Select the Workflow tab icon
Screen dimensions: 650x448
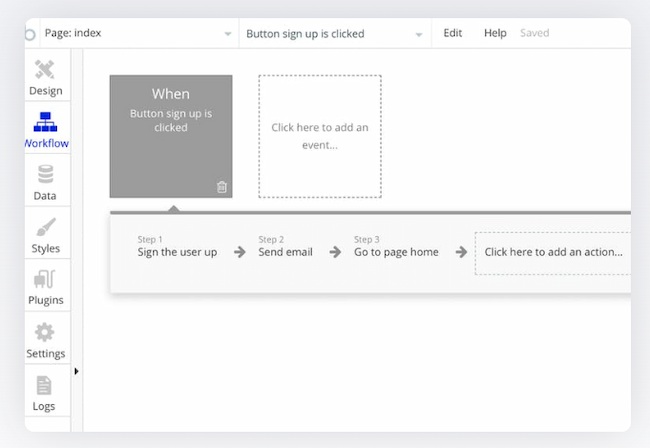(45, 123)
